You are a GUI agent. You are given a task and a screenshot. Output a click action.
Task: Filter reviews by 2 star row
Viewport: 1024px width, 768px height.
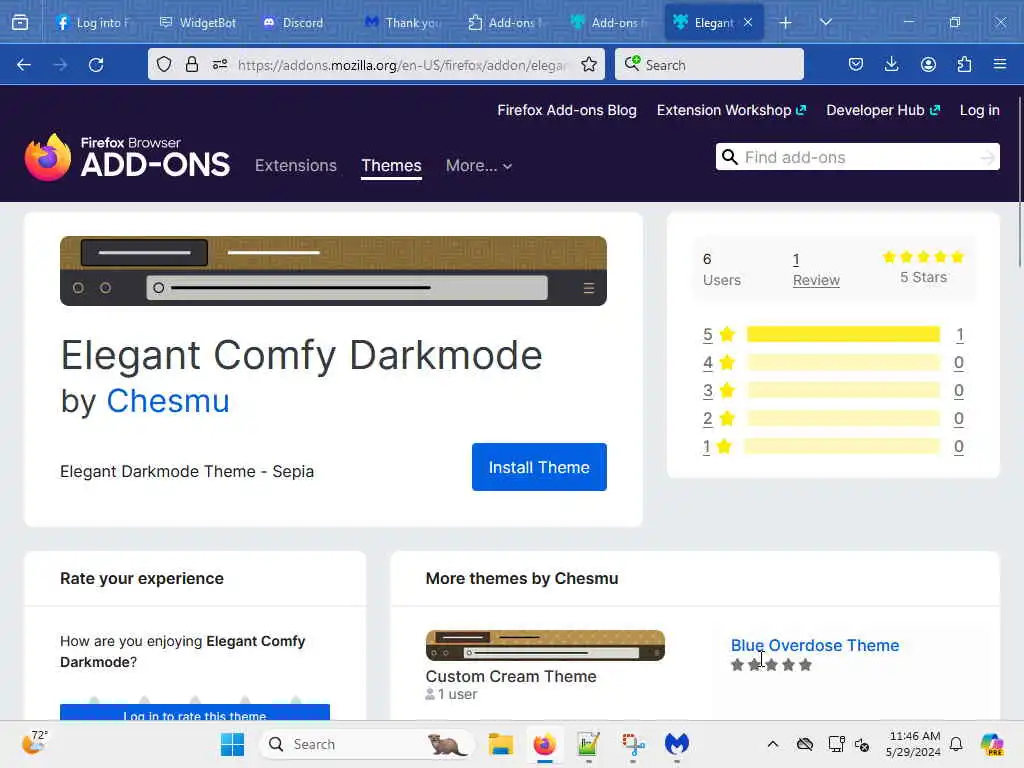tap(833, 419)
